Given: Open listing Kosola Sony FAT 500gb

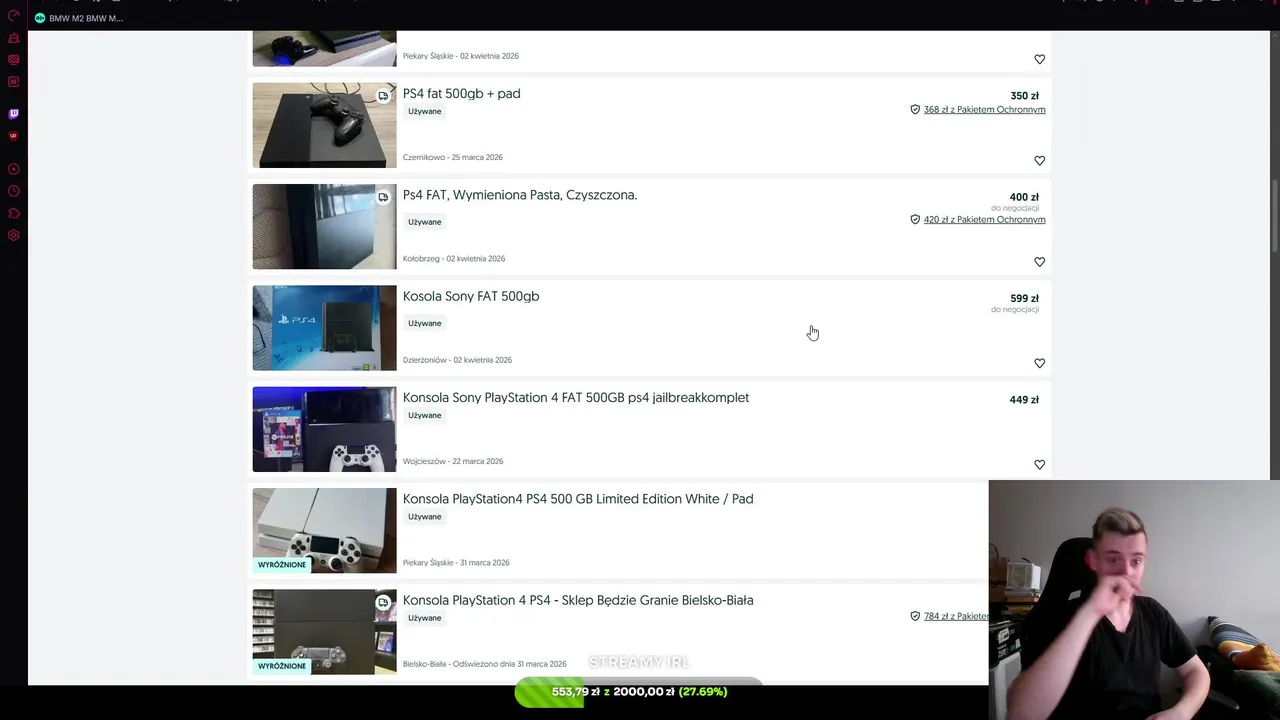Looking at the screenshot, I should click(x=471, y=296).
